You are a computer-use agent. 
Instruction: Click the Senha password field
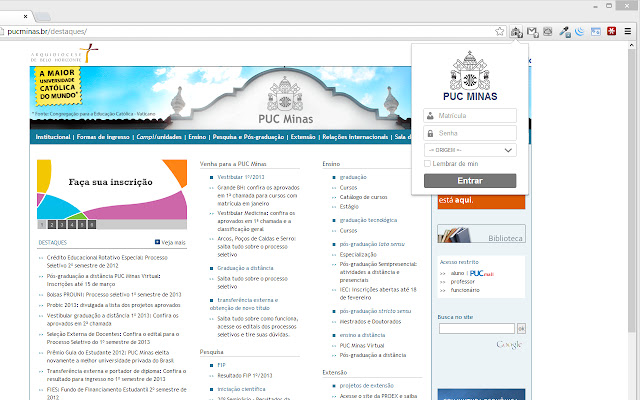click(x=470, y=133)
